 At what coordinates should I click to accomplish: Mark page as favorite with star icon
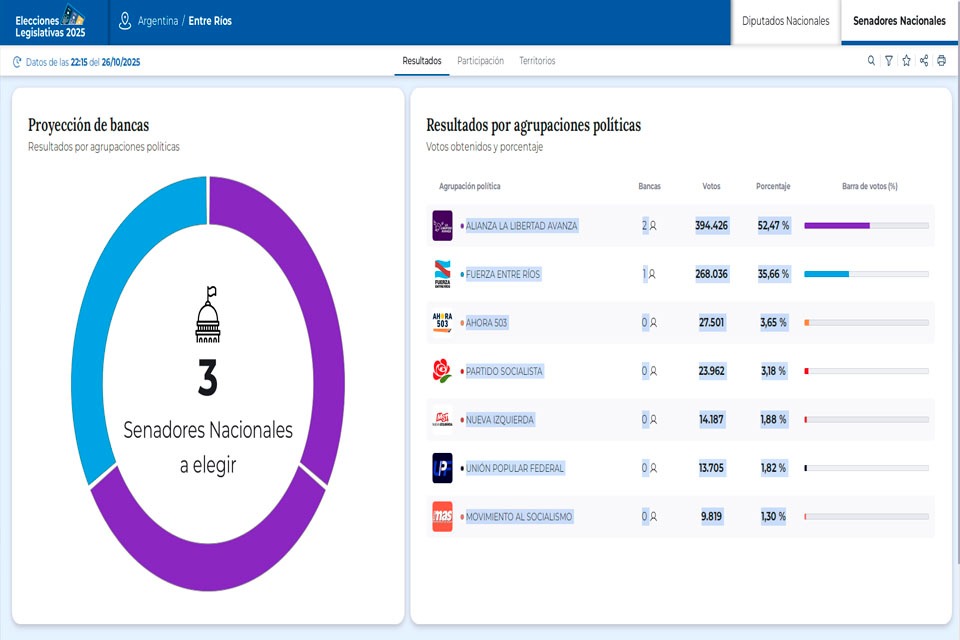(906, 61)
